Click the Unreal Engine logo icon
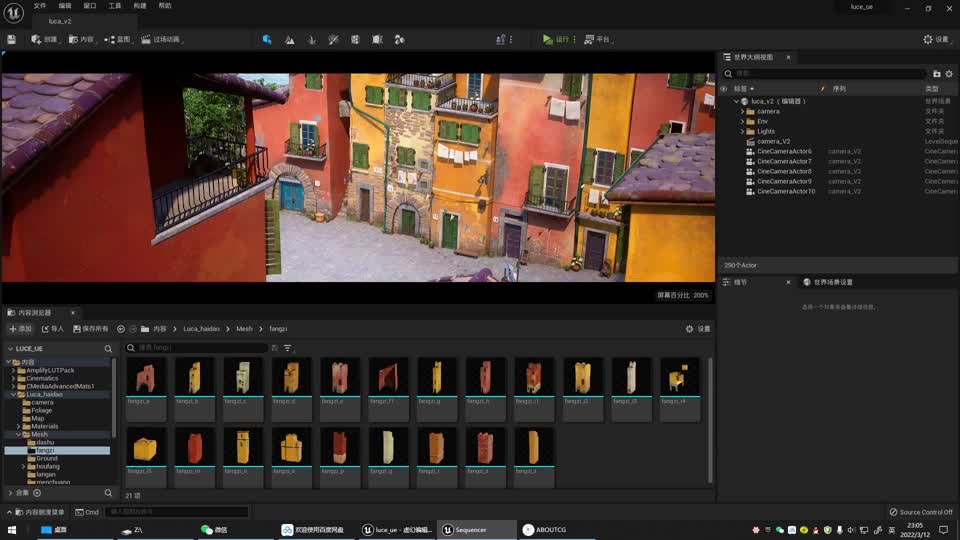The width and height of the screenshot is (960, 540). tap(13, 12)
